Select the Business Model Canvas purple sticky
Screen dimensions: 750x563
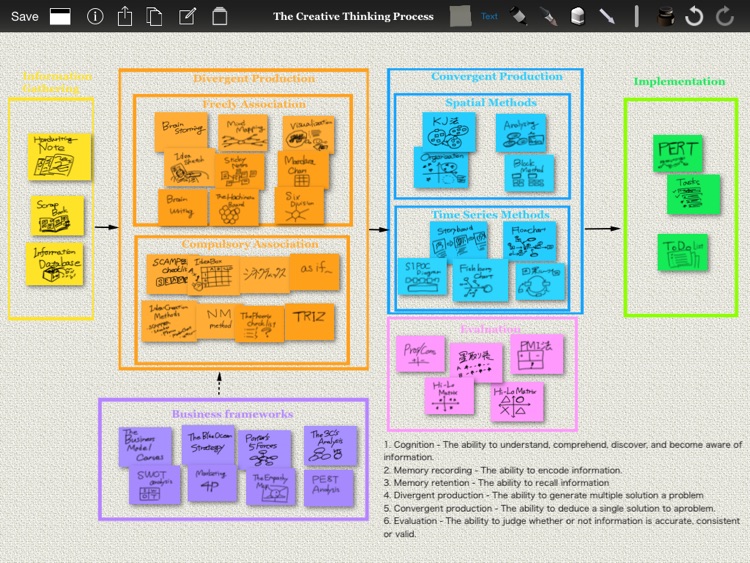(145, 446)
